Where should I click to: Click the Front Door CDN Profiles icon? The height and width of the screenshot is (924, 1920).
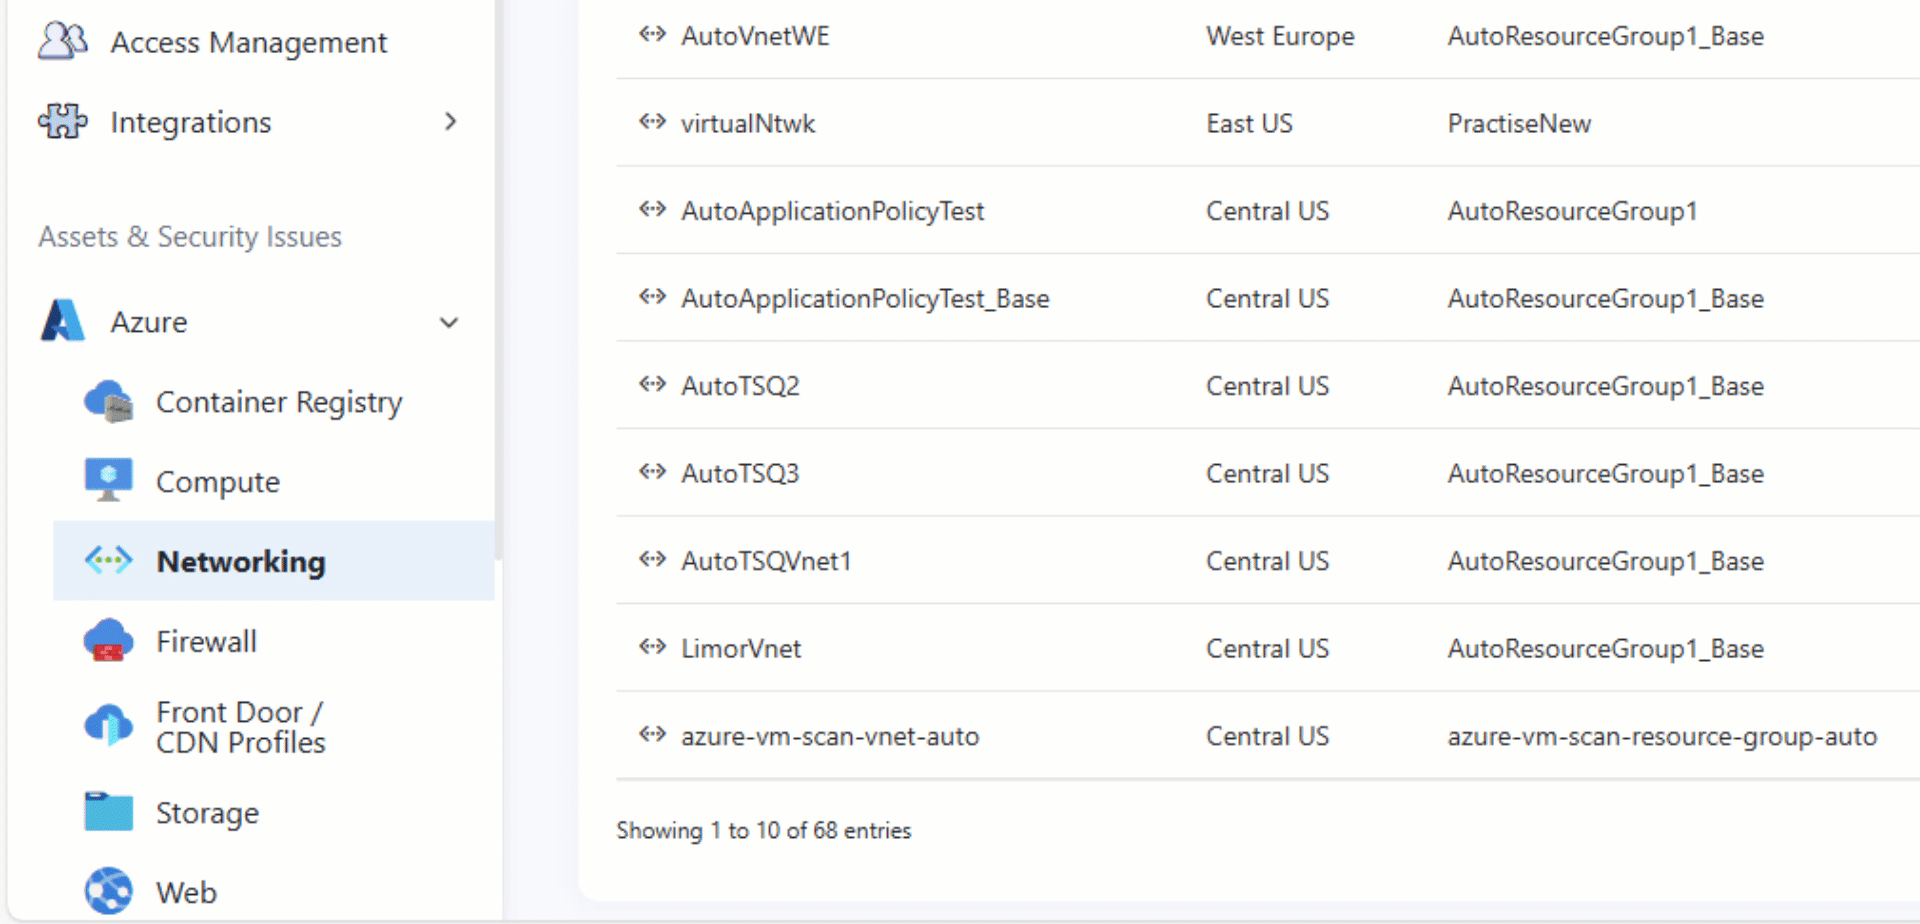pyautogui.click(x=108, y=726)
